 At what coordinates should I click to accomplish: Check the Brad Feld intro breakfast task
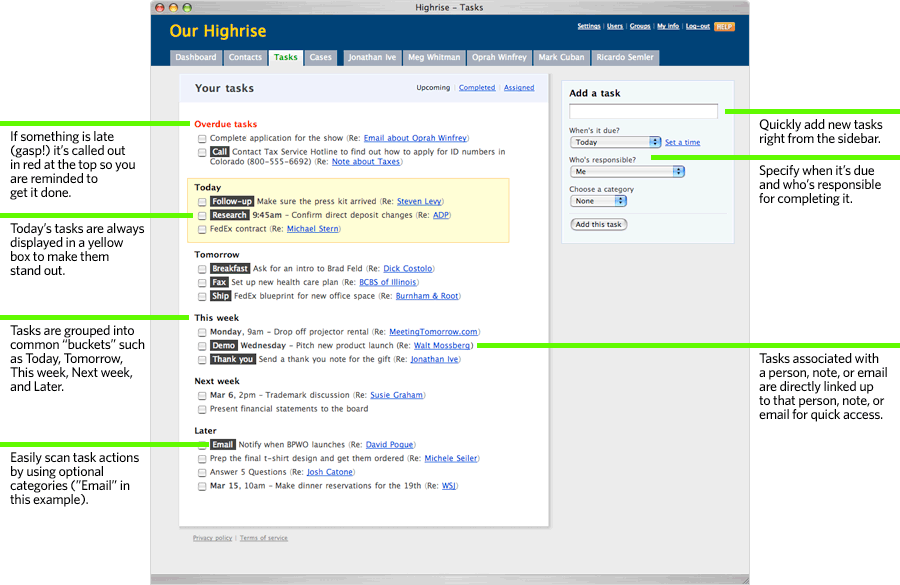202,269
